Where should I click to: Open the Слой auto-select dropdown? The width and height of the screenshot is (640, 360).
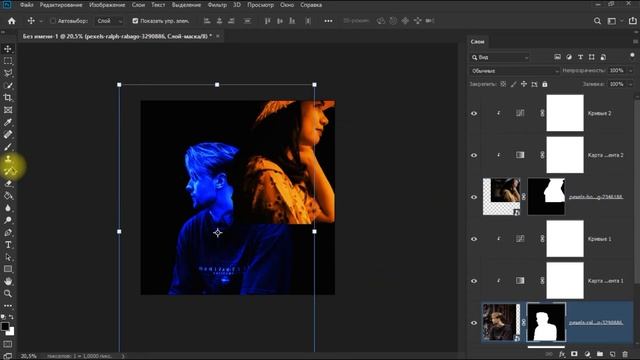click(109, 21)
